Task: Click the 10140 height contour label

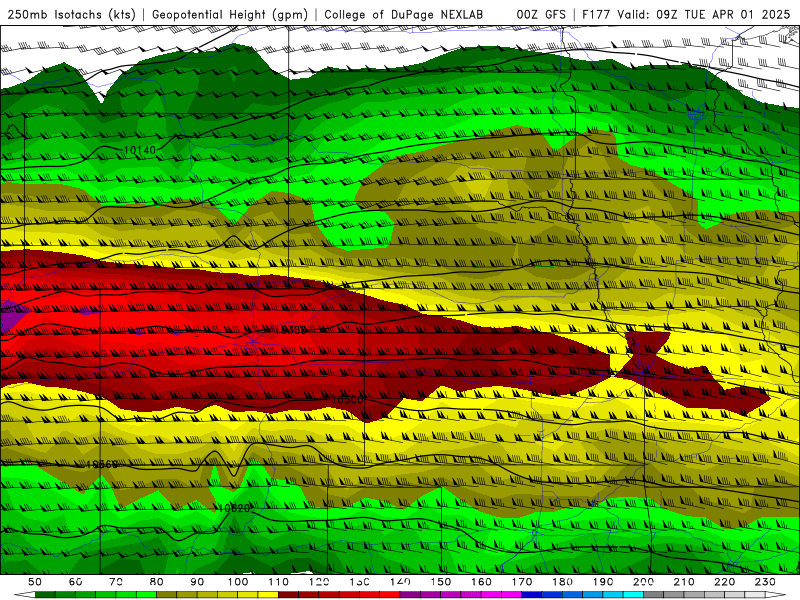Action: pyautogui.click(x=139, y=150)
